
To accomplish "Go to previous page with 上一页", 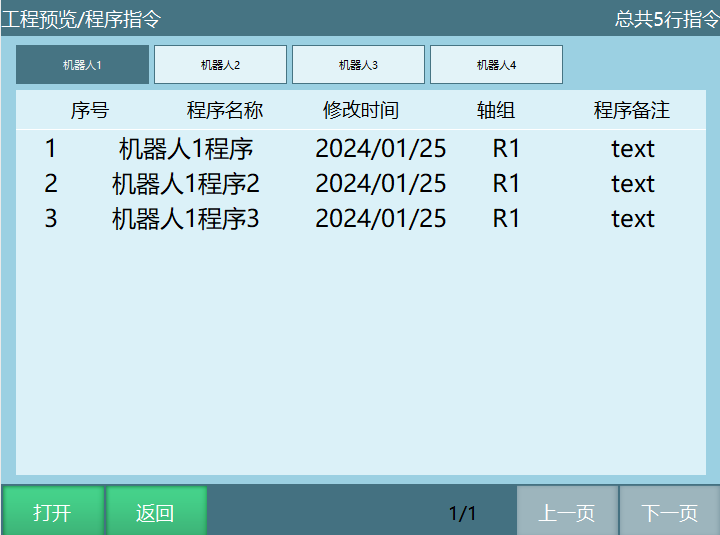I will coord(567,512).
